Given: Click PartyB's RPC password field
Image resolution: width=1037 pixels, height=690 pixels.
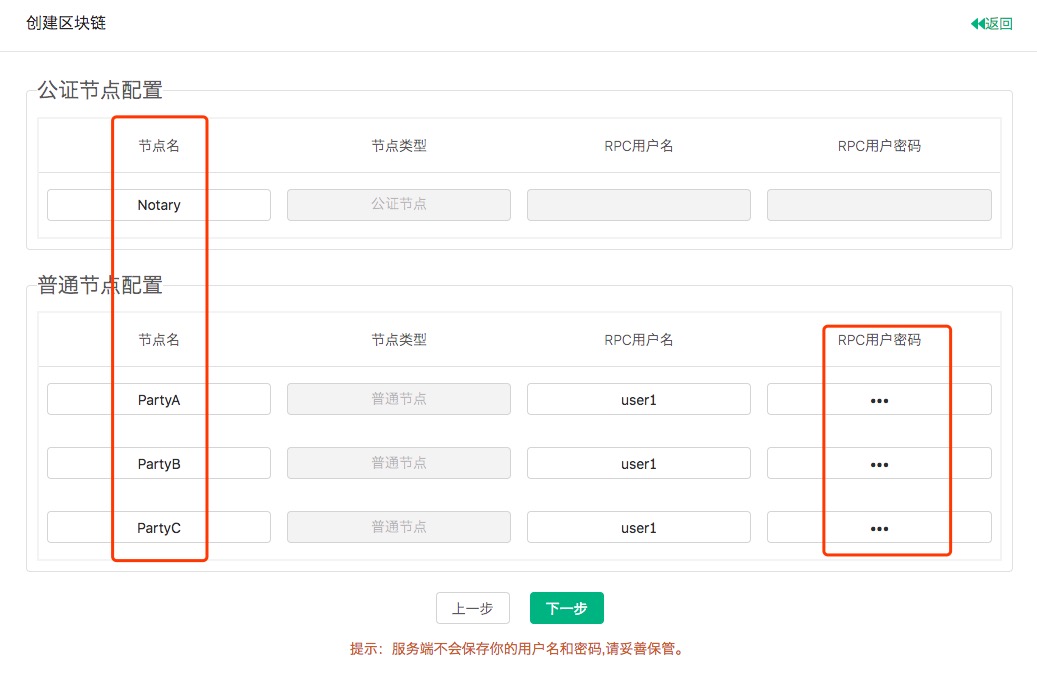Looking at the screenshot, I should pos(879,464).
